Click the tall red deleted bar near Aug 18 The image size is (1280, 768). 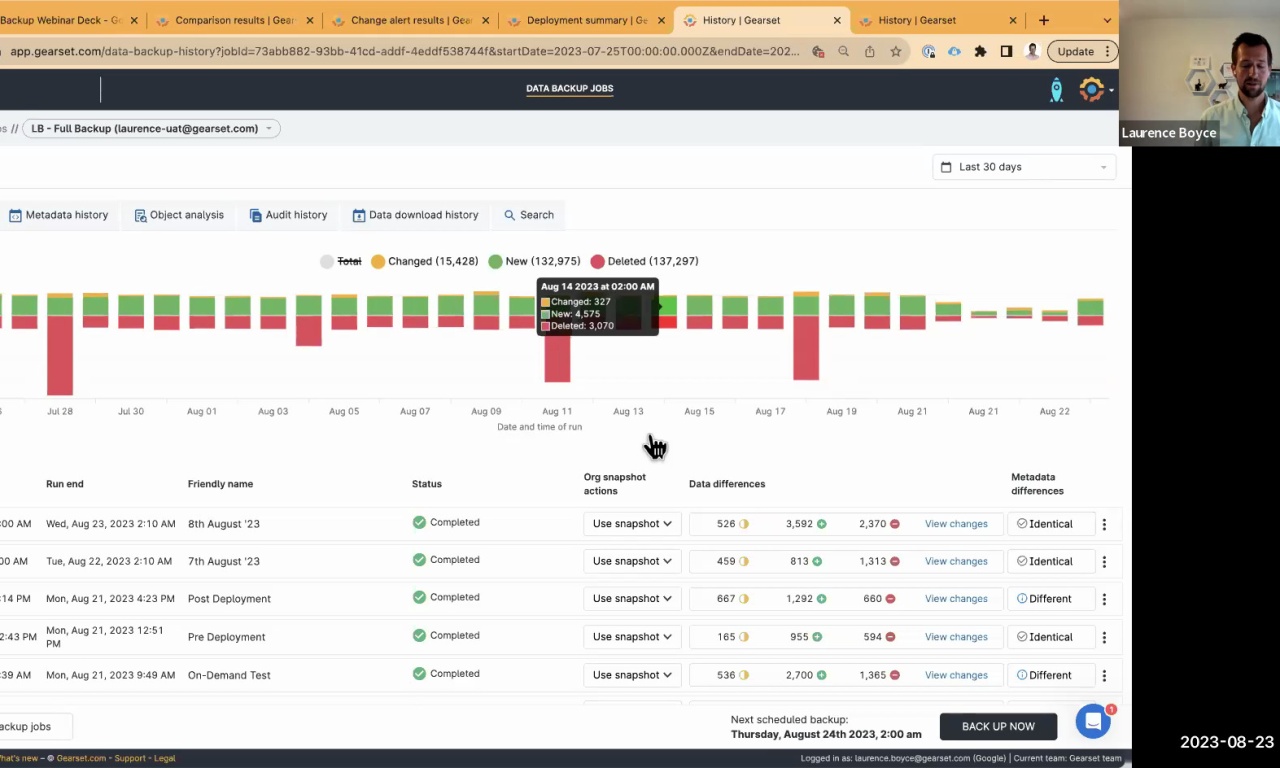(x=806, y=348)
